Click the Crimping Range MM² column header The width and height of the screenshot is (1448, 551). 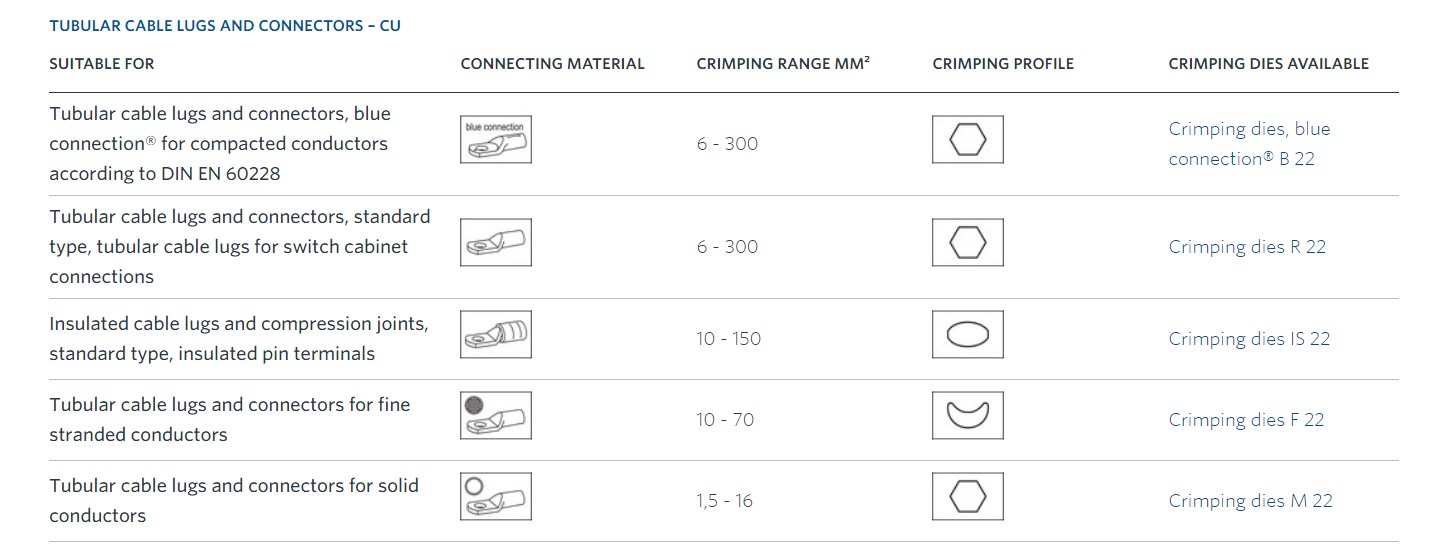783,63
